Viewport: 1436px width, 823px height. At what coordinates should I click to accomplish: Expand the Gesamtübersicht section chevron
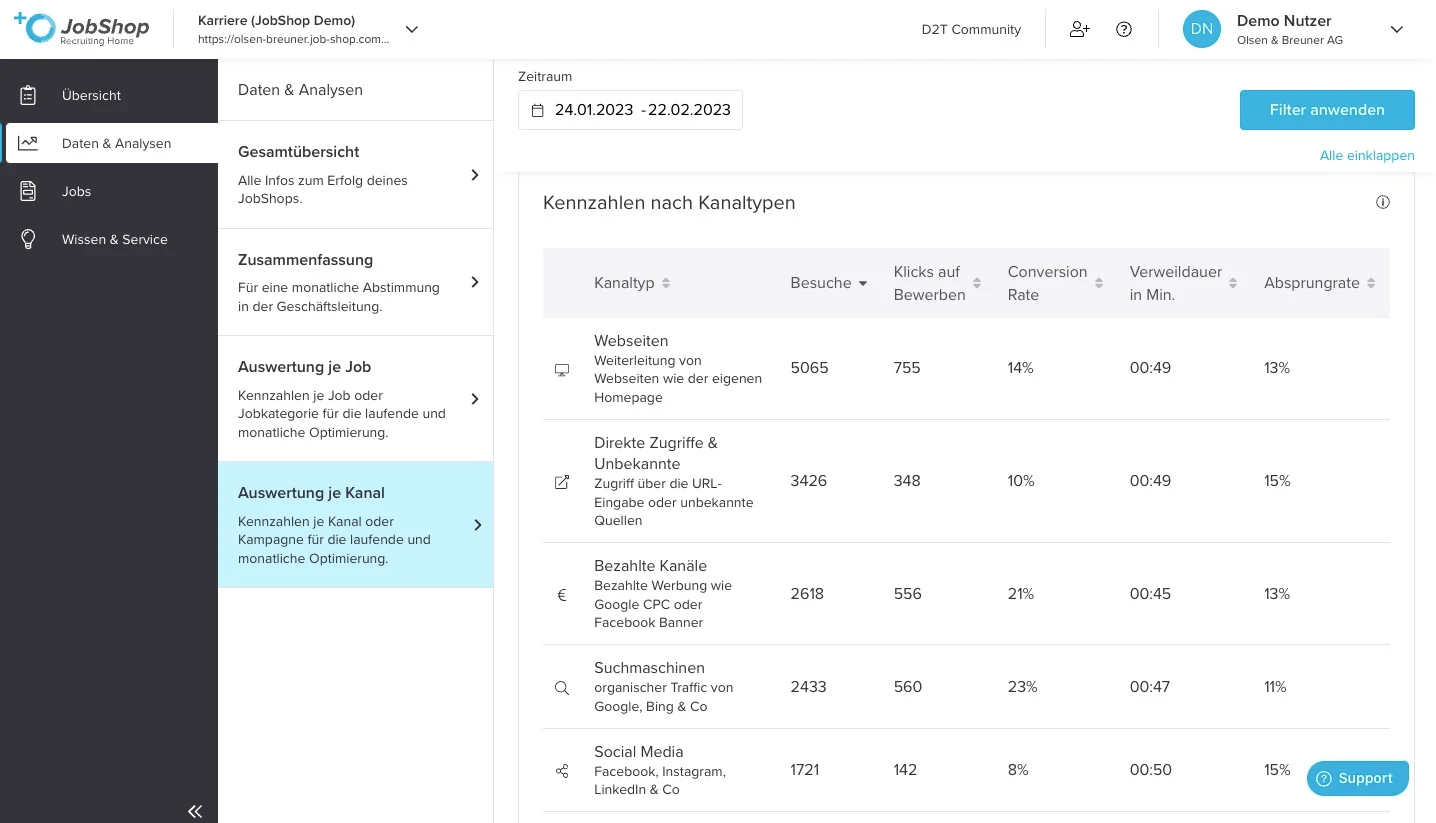pyautogui.click(x=475, y=174)
